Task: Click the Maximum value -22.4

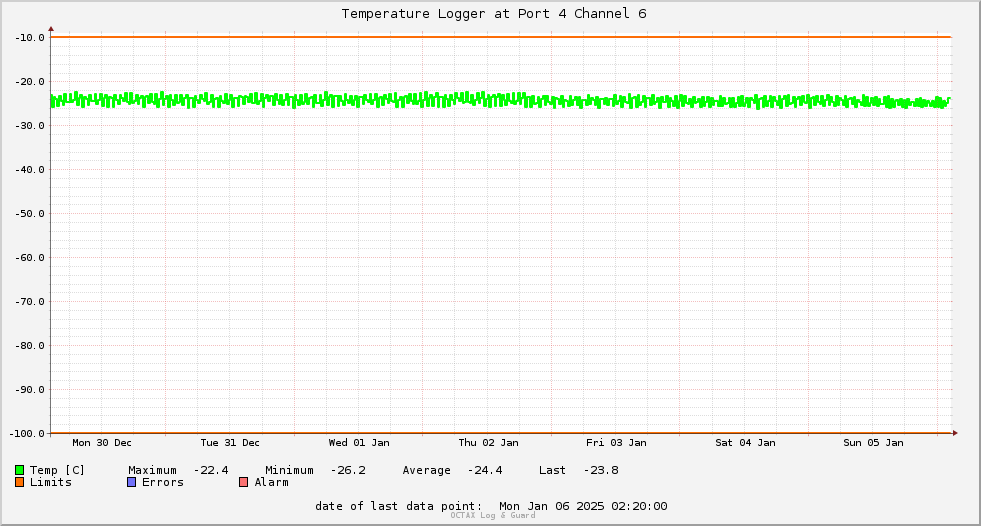Action: click(211, 470)
